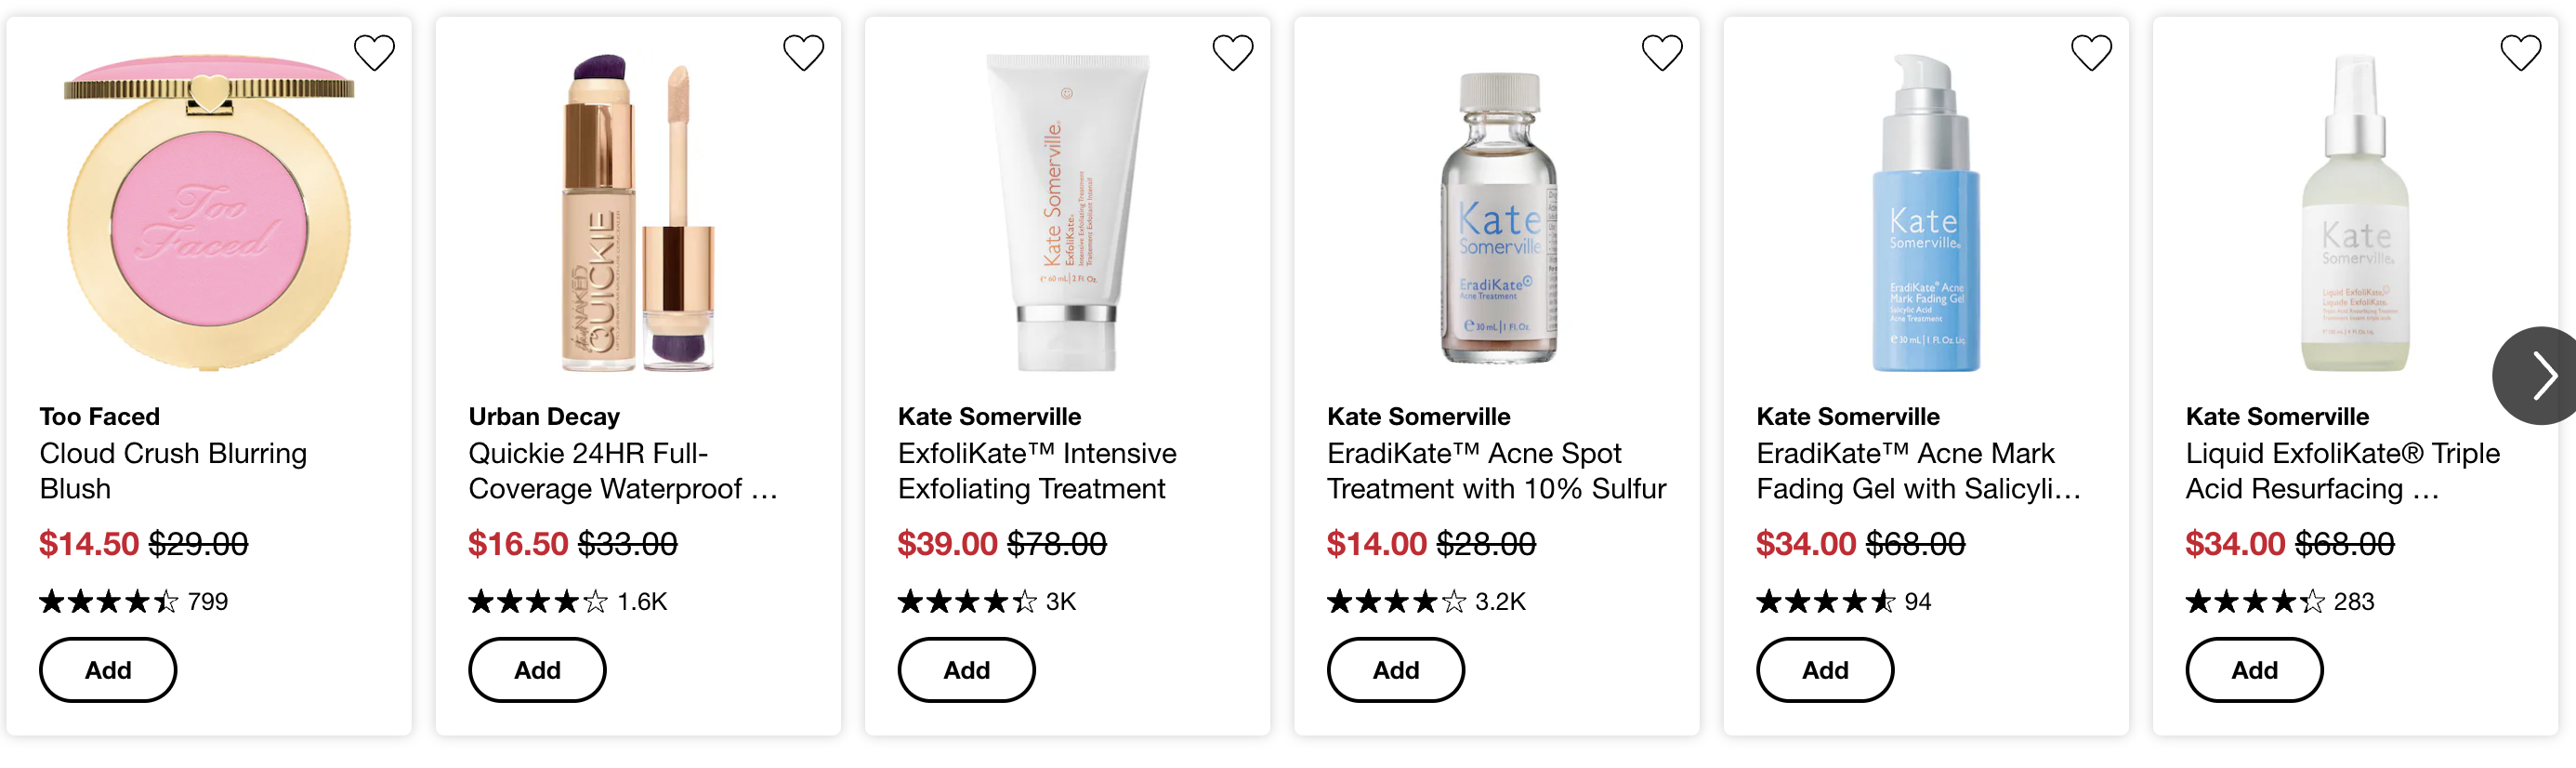Add ExfoliKate Intensive Exfoliating Treatment
2576x768 pixels.
click(x=966, y=670)
